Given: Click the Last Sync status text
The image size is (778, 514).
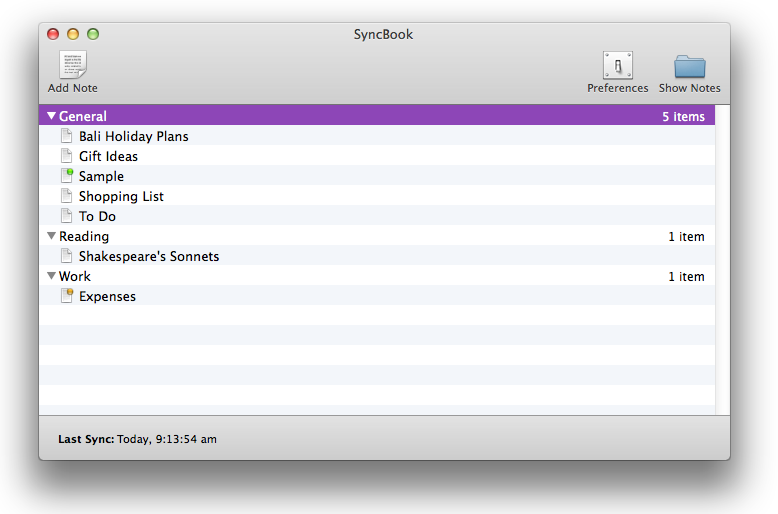Looking at the screenshot, I should [x=137, y=439].
